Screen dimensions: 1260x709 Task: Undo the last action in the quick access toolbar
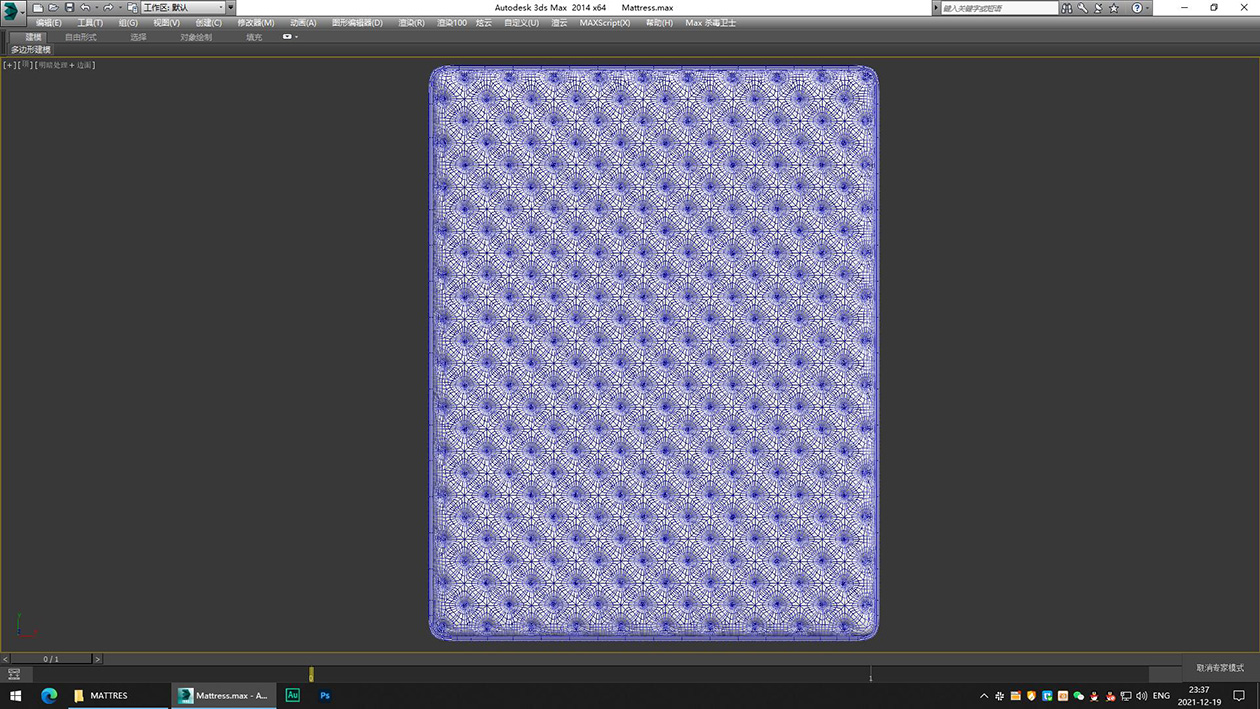[85, 8]
